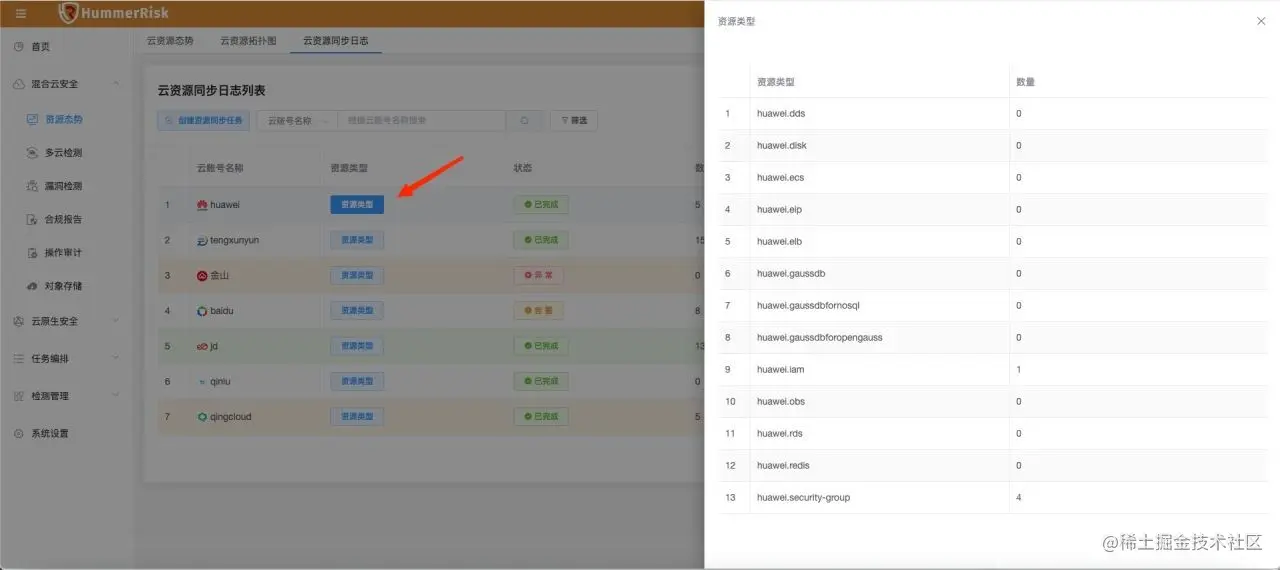This screenshot has width=1280, height=570.
Task: Click the huawei.security-group row text
Action: click(804, 497)
